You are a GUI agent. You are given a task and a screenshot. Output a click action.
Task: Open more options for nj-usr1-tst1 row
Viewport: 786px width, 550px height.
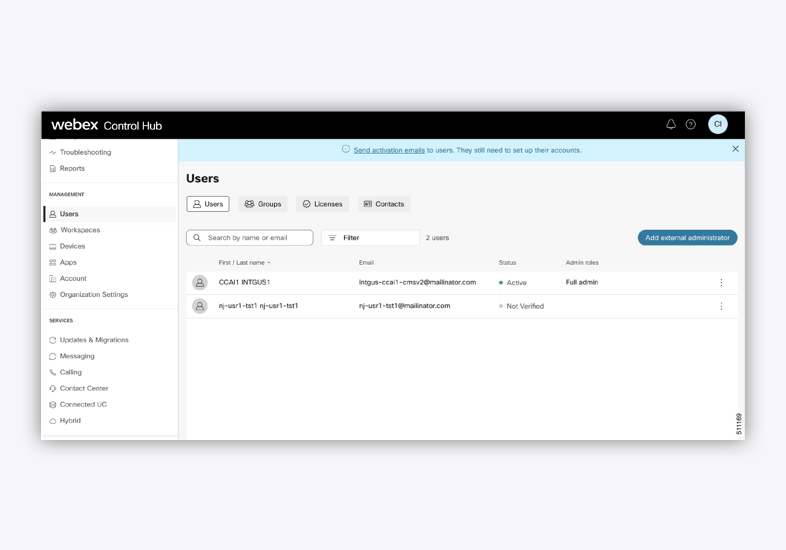(x=721, y=307)
